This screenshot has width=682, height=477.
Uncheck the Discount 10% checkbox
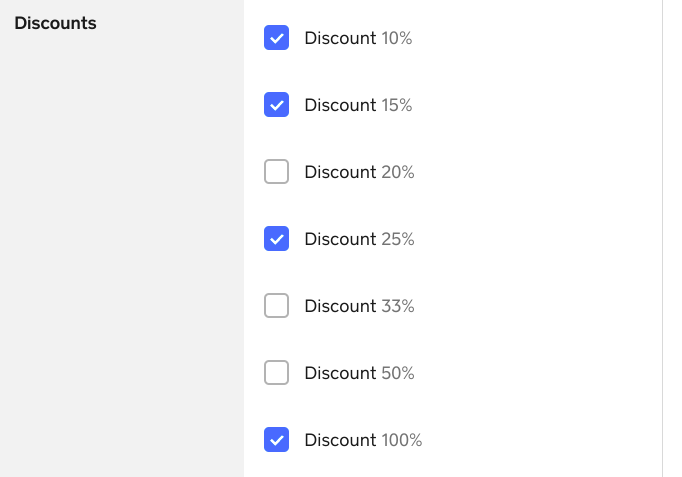(x=276, y=38)
